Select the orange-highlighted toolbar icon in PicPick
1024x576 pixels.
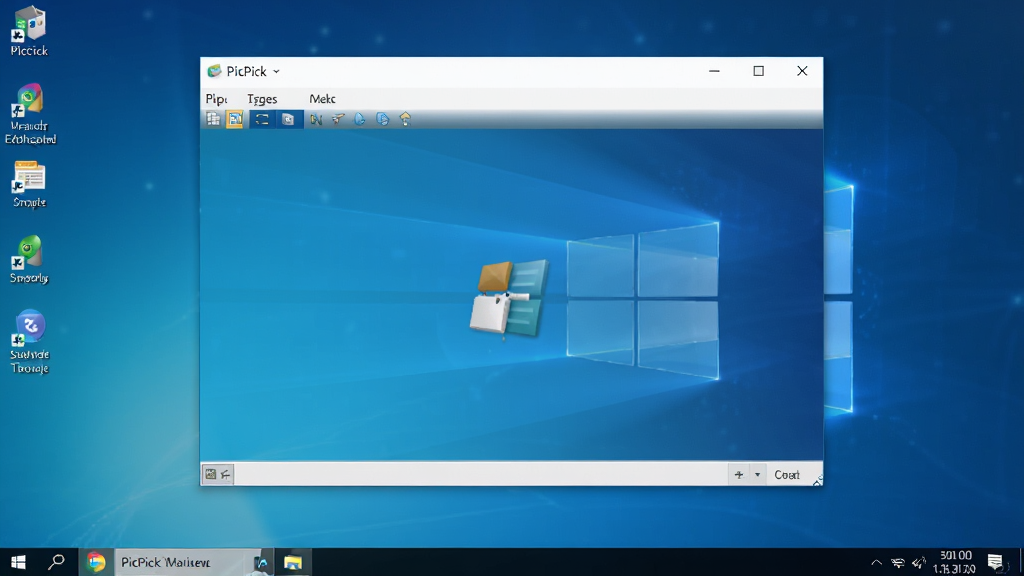(x=234, y=119)
